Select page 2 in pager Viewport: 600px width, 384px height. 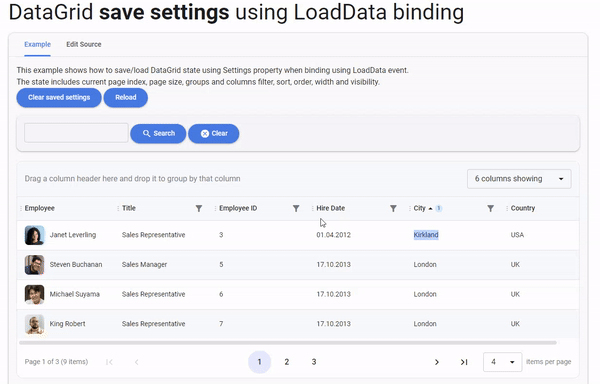(x=287, y=362)
